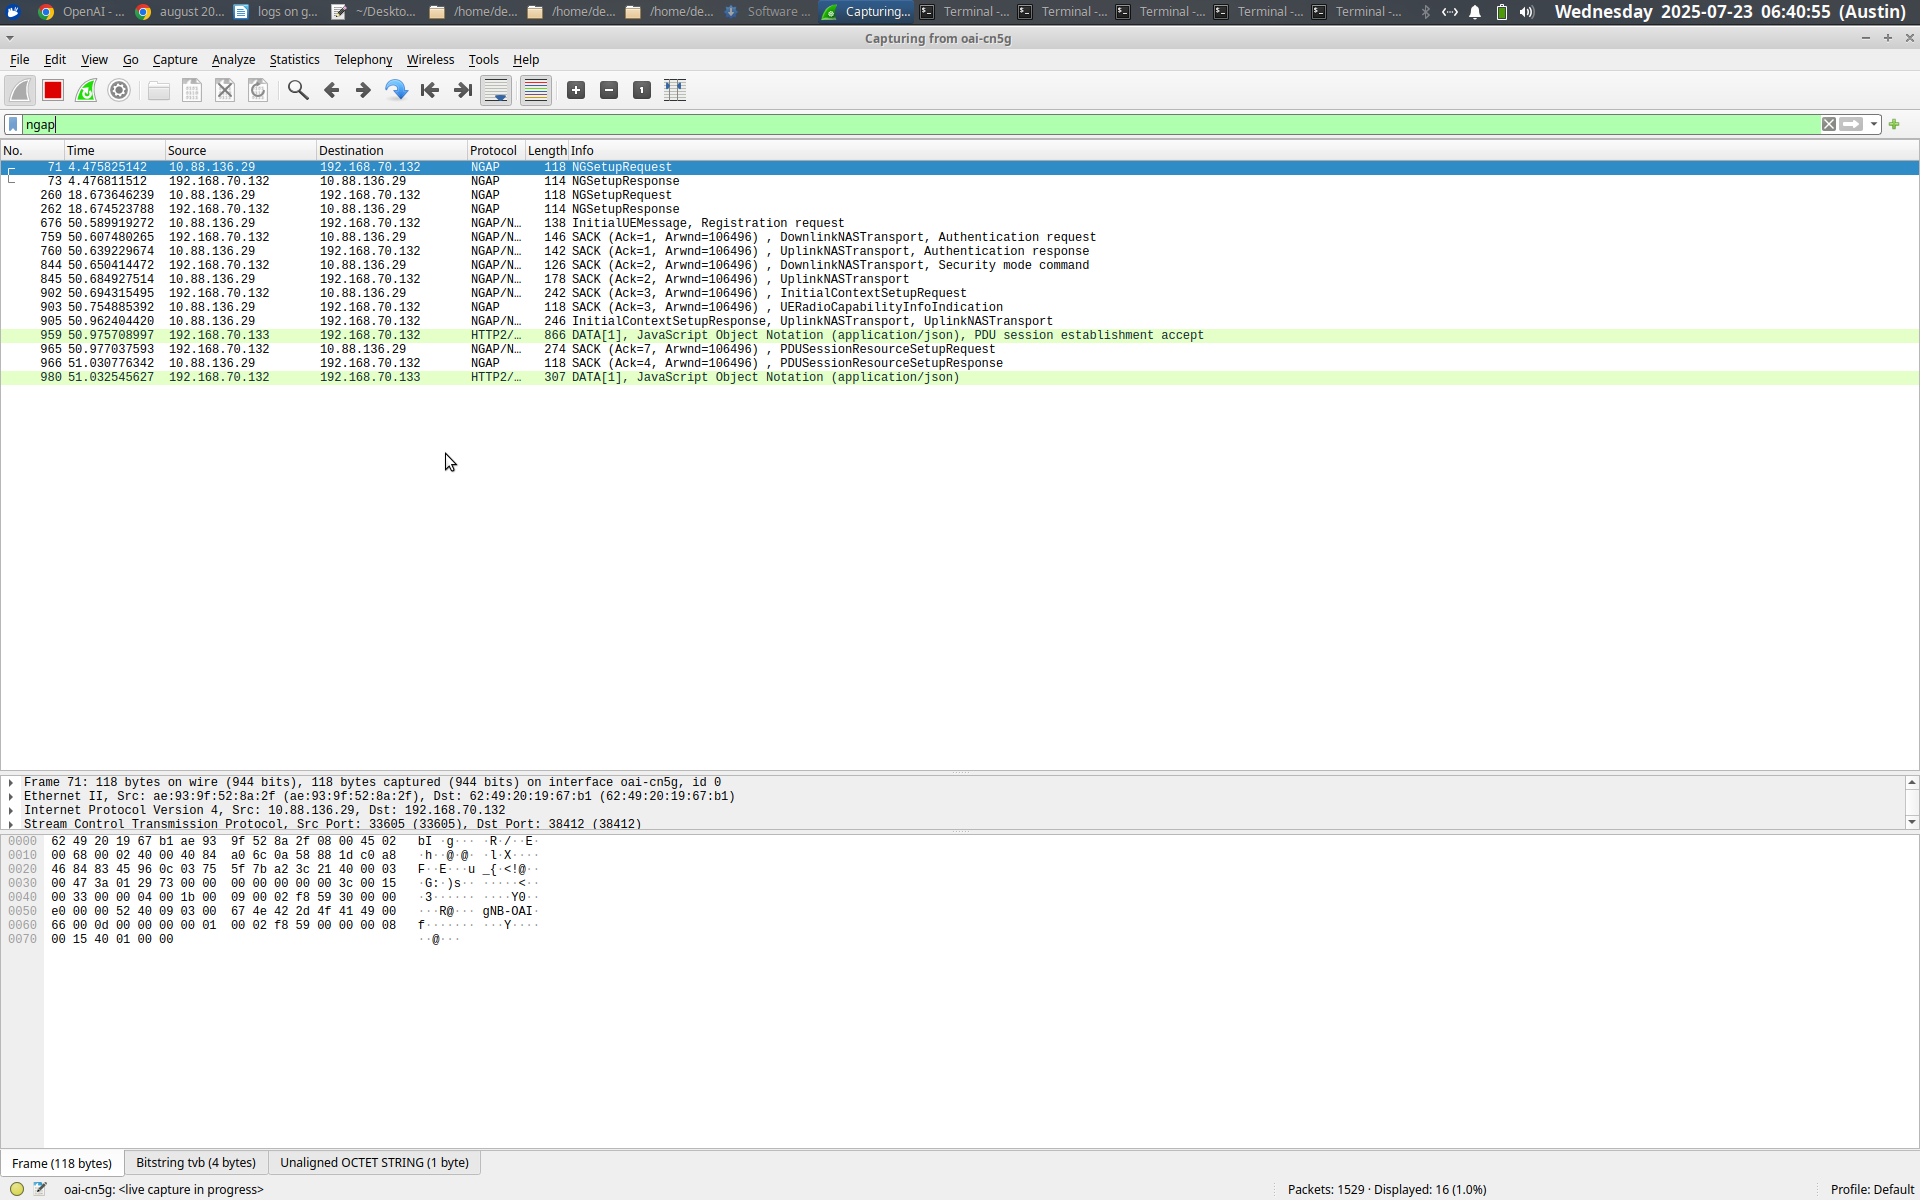Go to first packet icon

tap(430, 91)
